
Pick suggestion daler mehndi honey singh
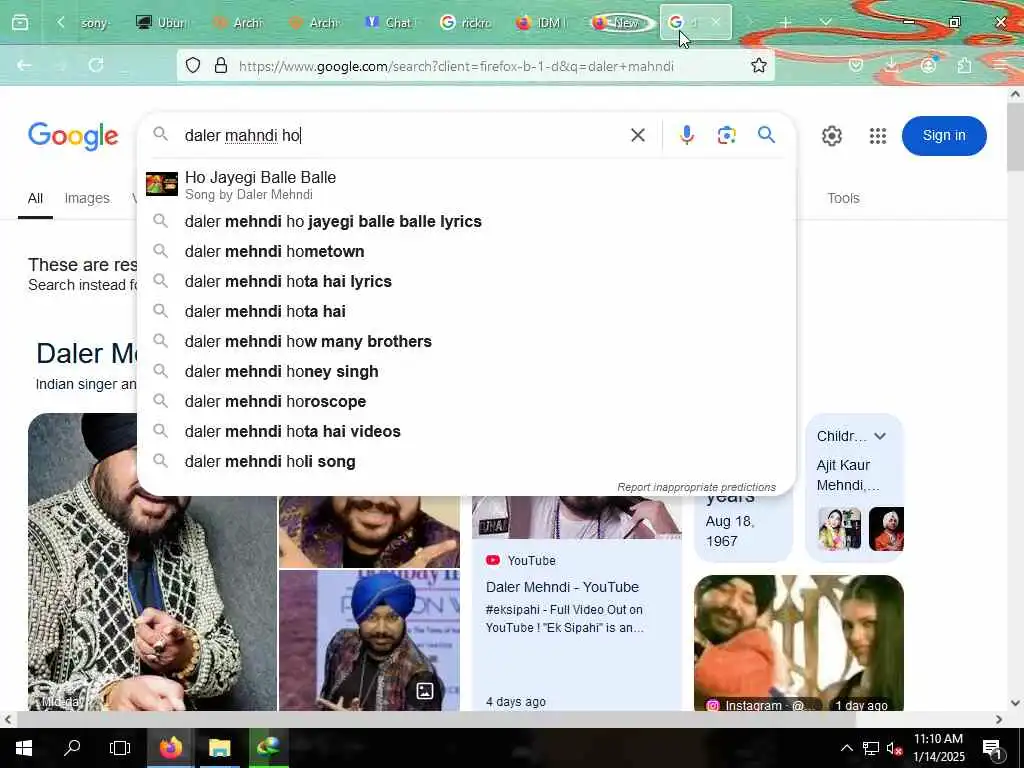(466, 372)
